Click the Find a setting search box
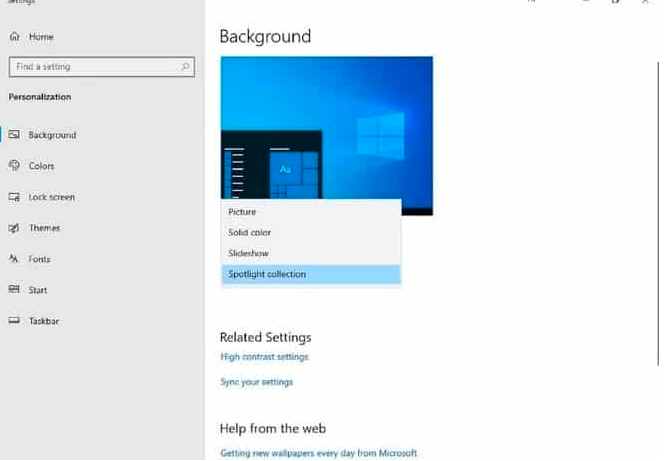The height and width of the screenshot is (461, 664). (x=95, y=67)
